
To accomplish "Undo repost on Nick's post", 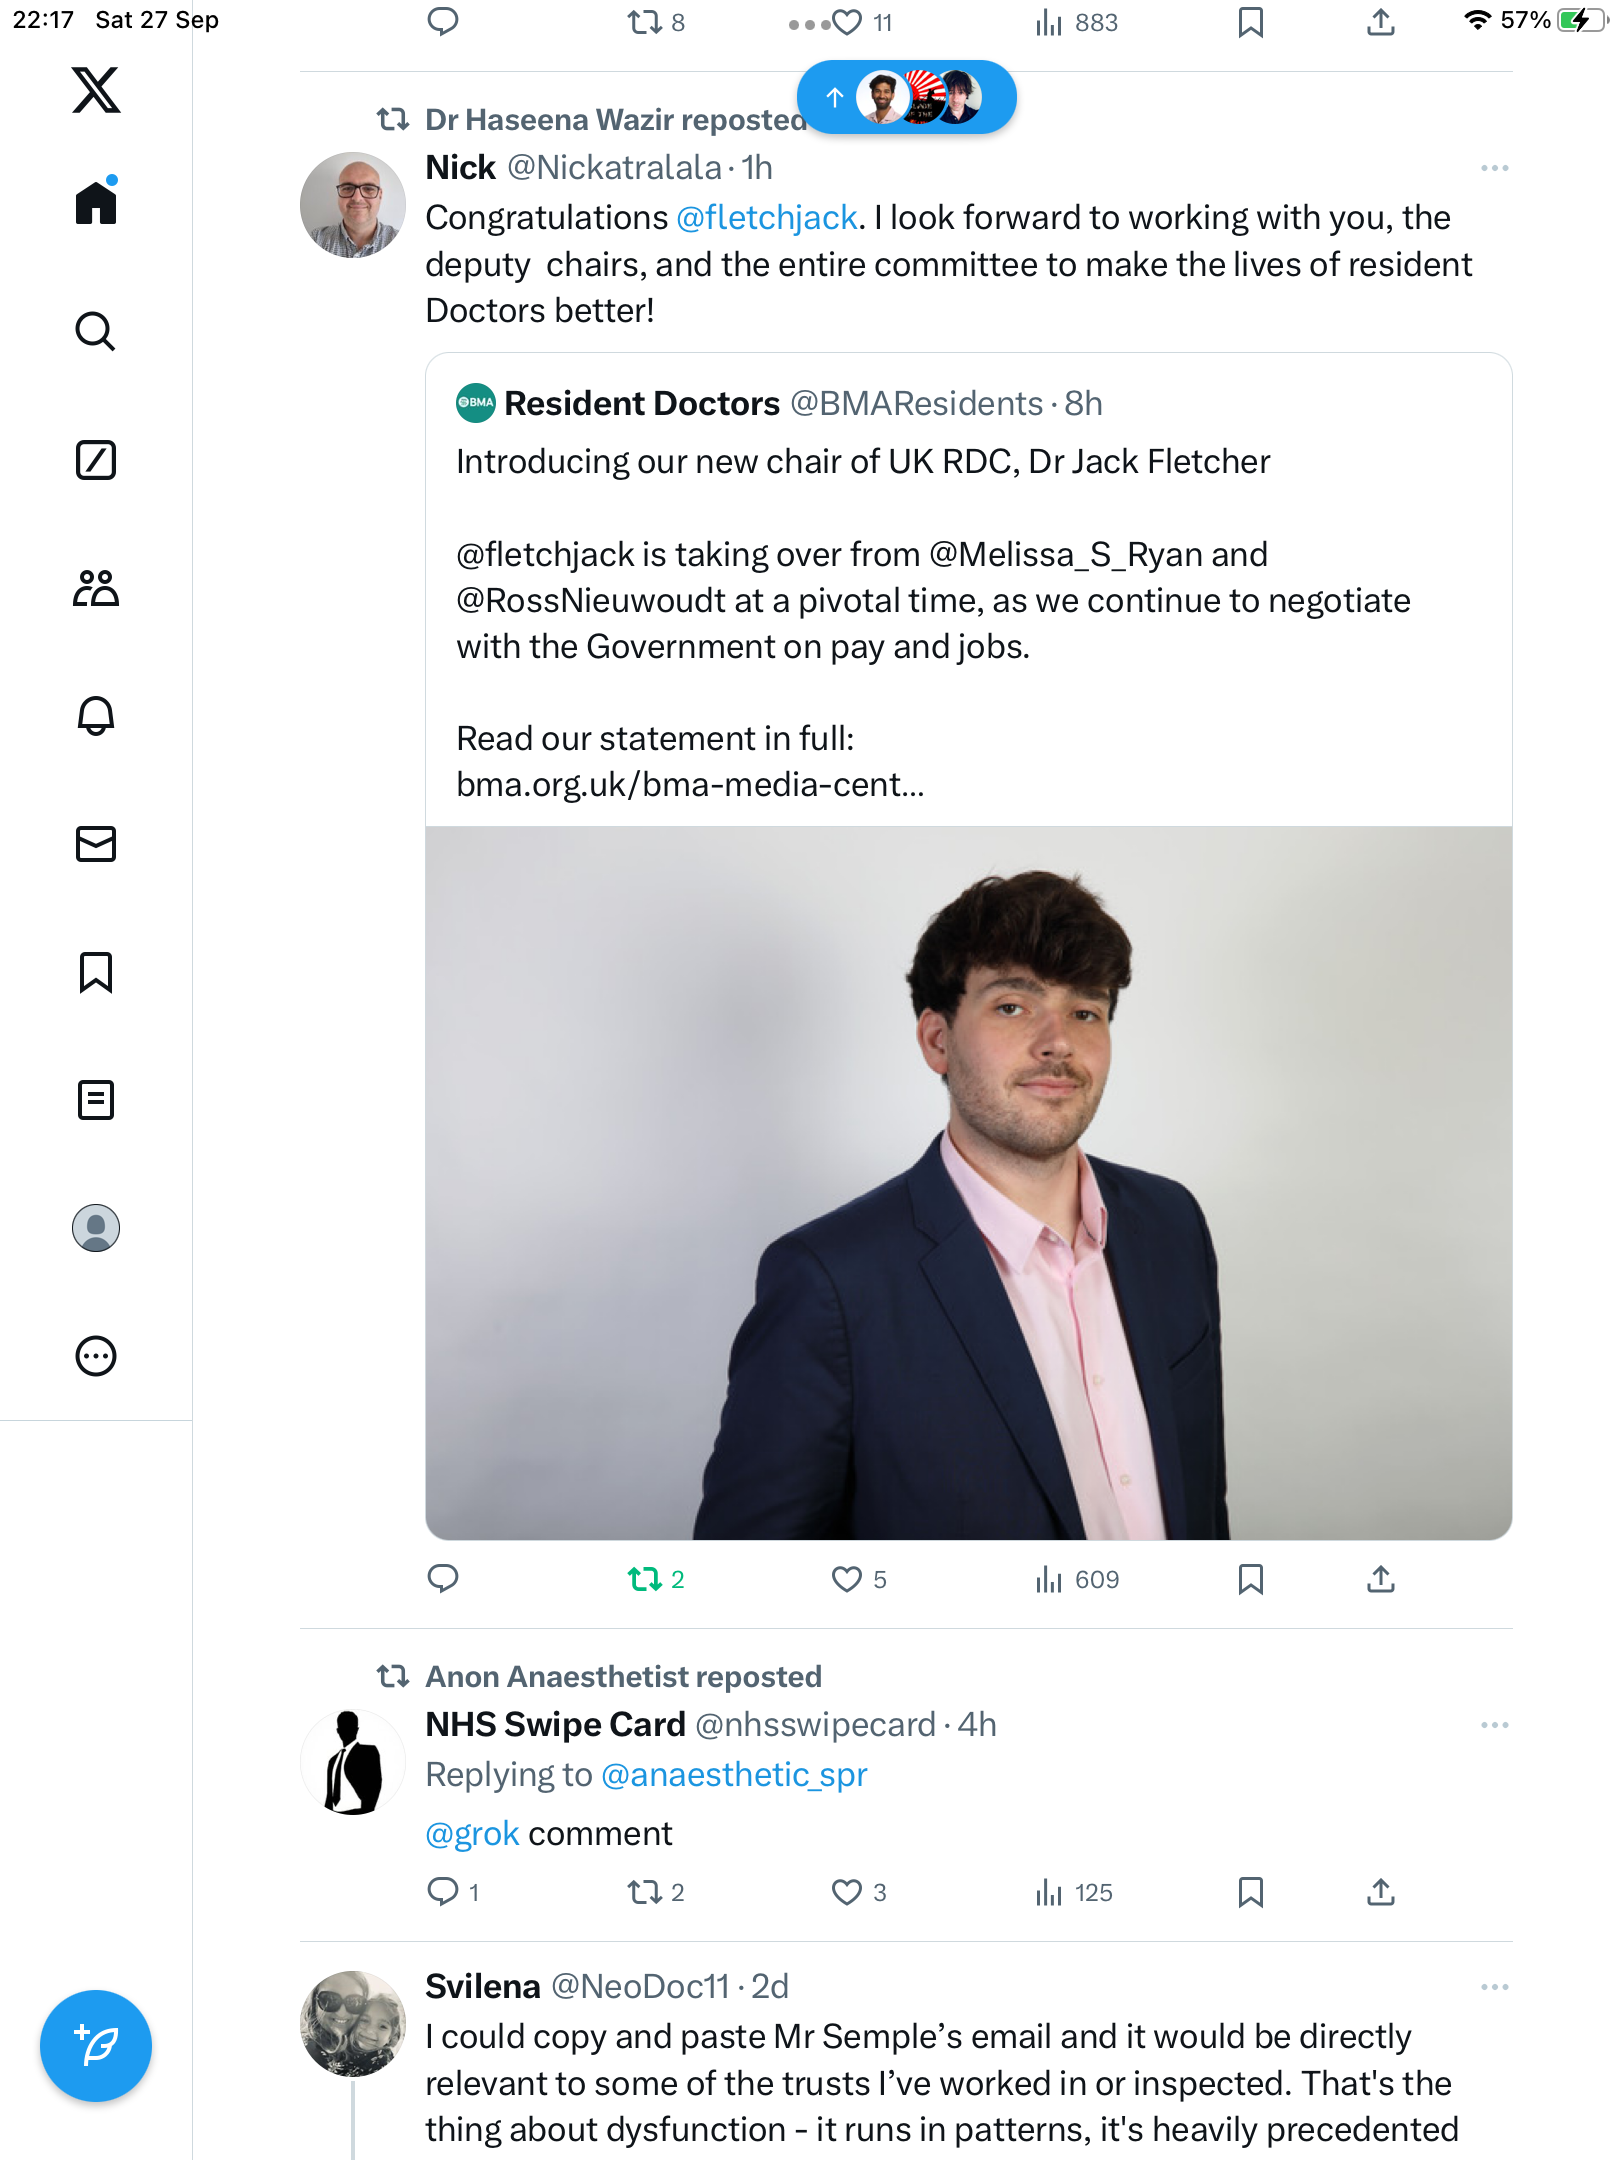I will (645, 1579).
